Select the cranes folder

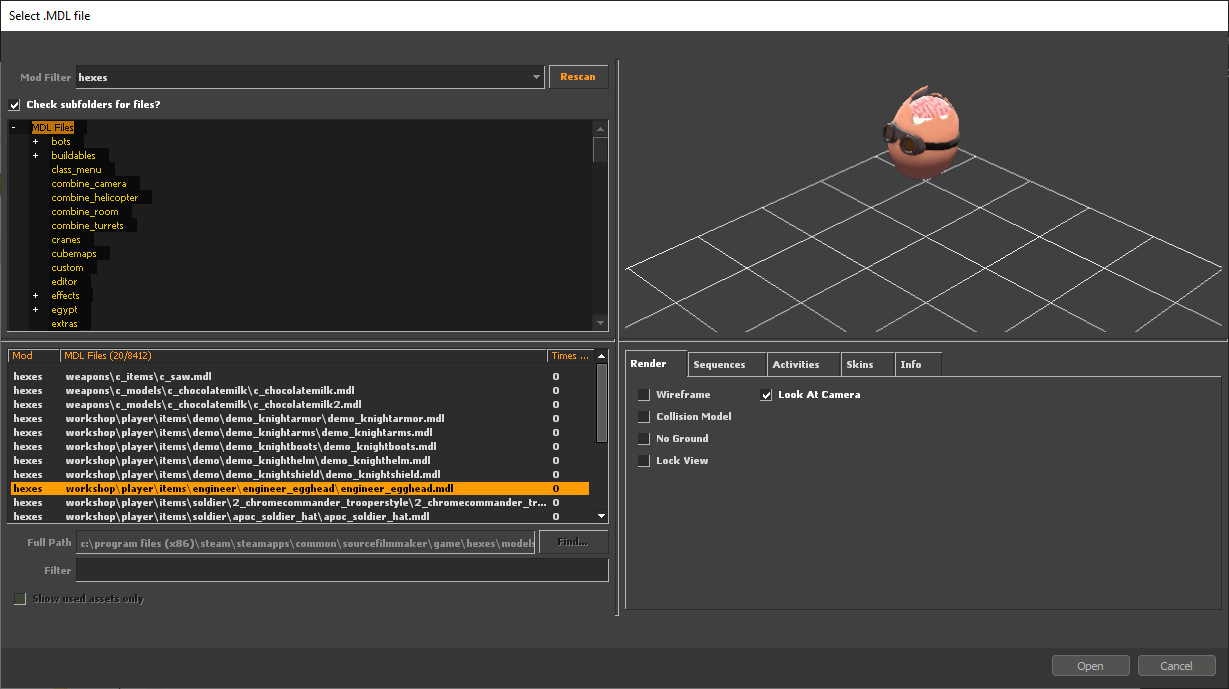tap(67, 240)
